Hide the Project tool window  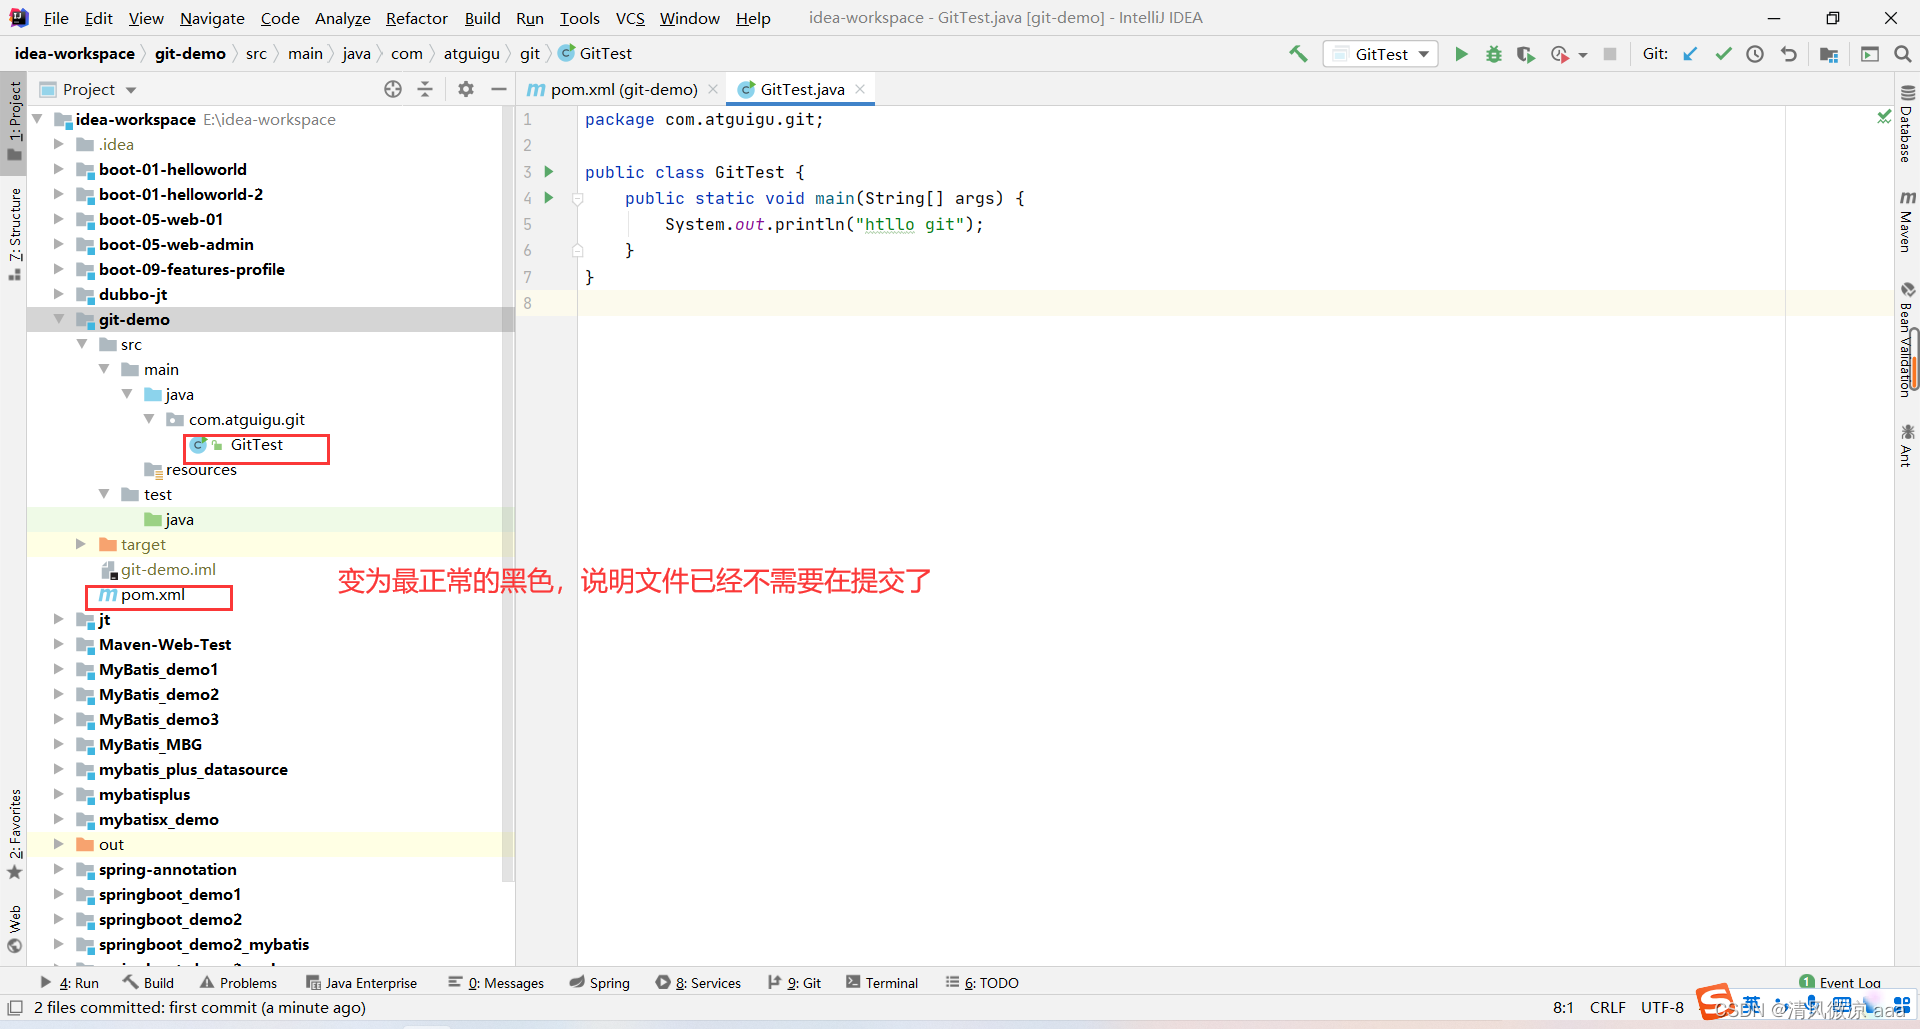pyautogui.click(x=499, y=89)
